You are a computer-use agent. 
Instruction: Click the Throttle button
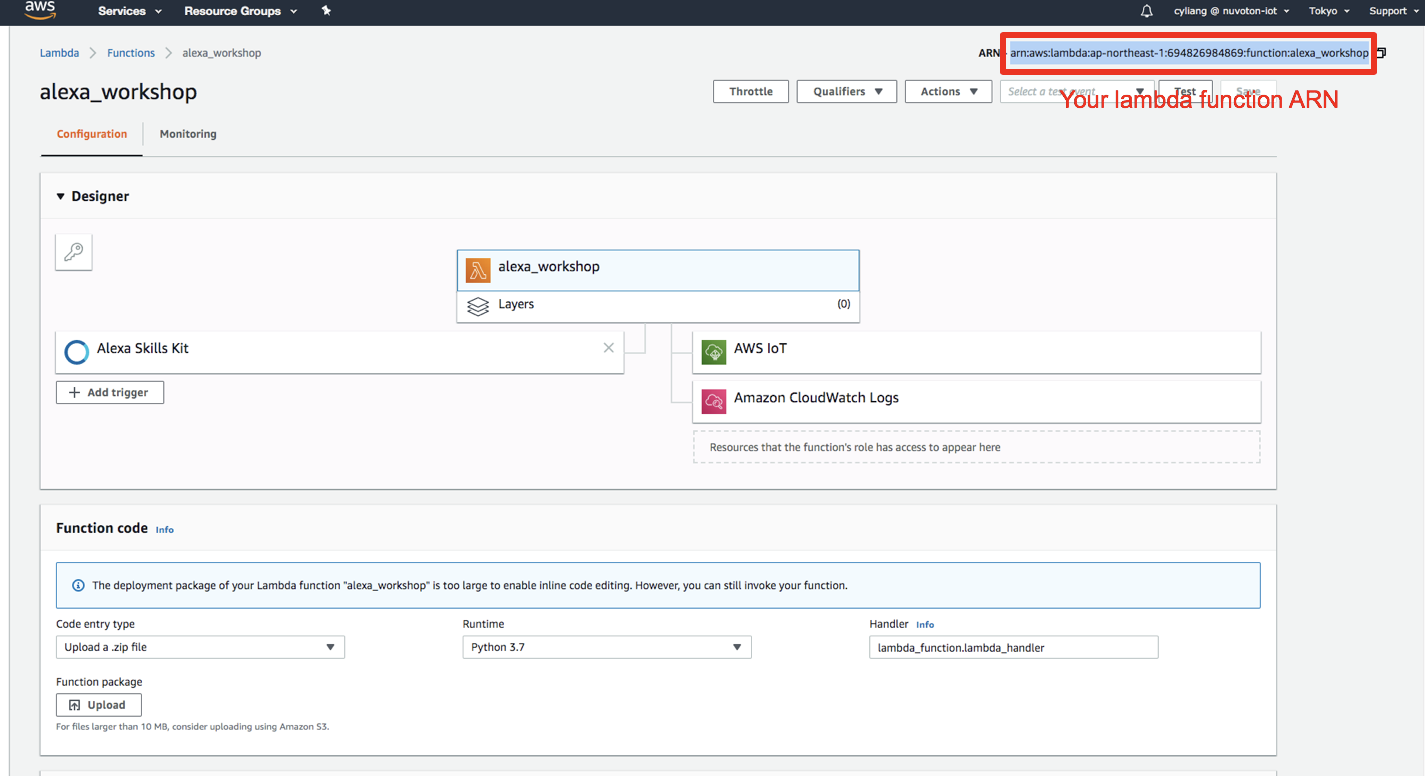tap(751, 91)
